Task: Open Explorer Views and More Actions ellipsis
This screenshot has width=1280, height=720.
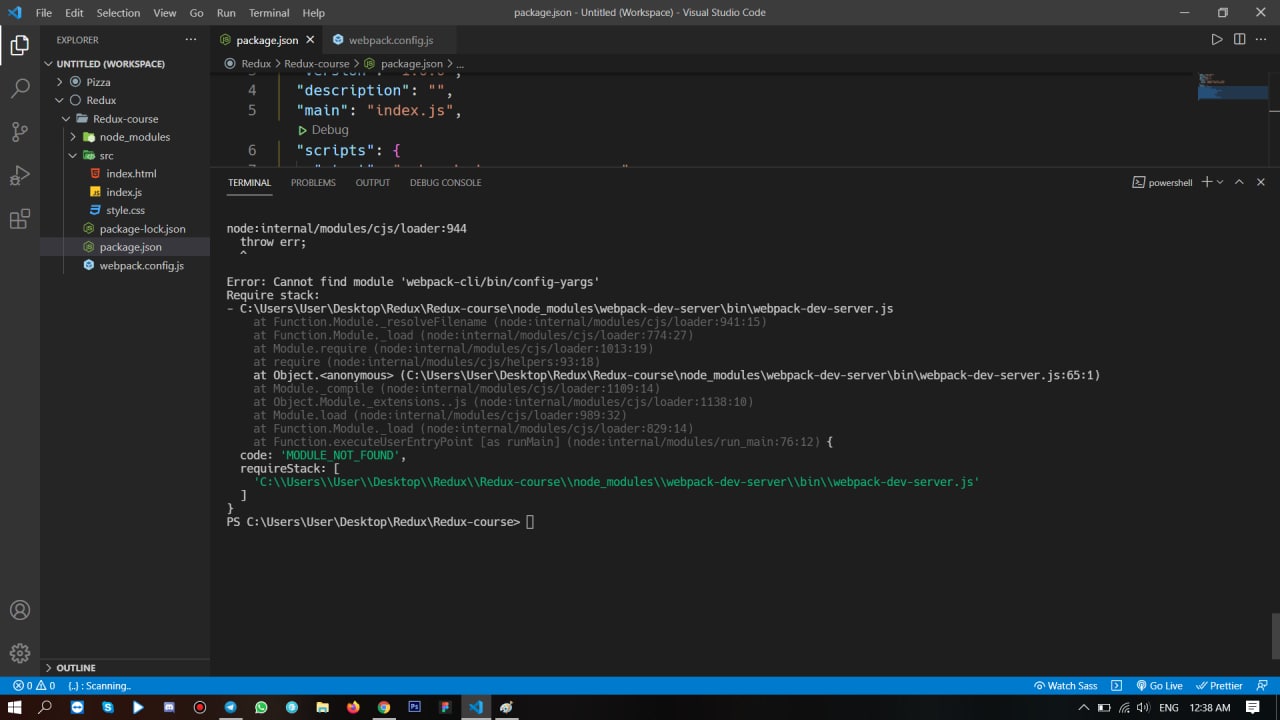Action: click(x=191, y=40)
